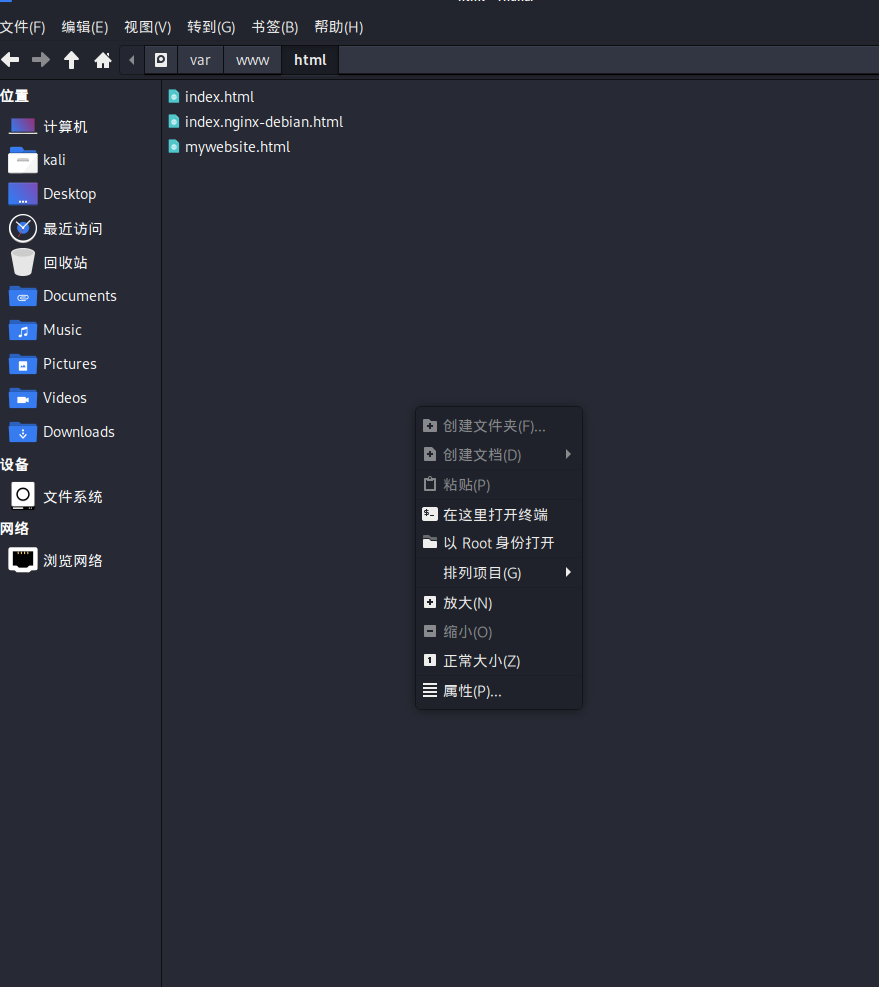Open the 转到(G) menu
Viewport: 879px width, 987px height.
[x=211, y=27]
